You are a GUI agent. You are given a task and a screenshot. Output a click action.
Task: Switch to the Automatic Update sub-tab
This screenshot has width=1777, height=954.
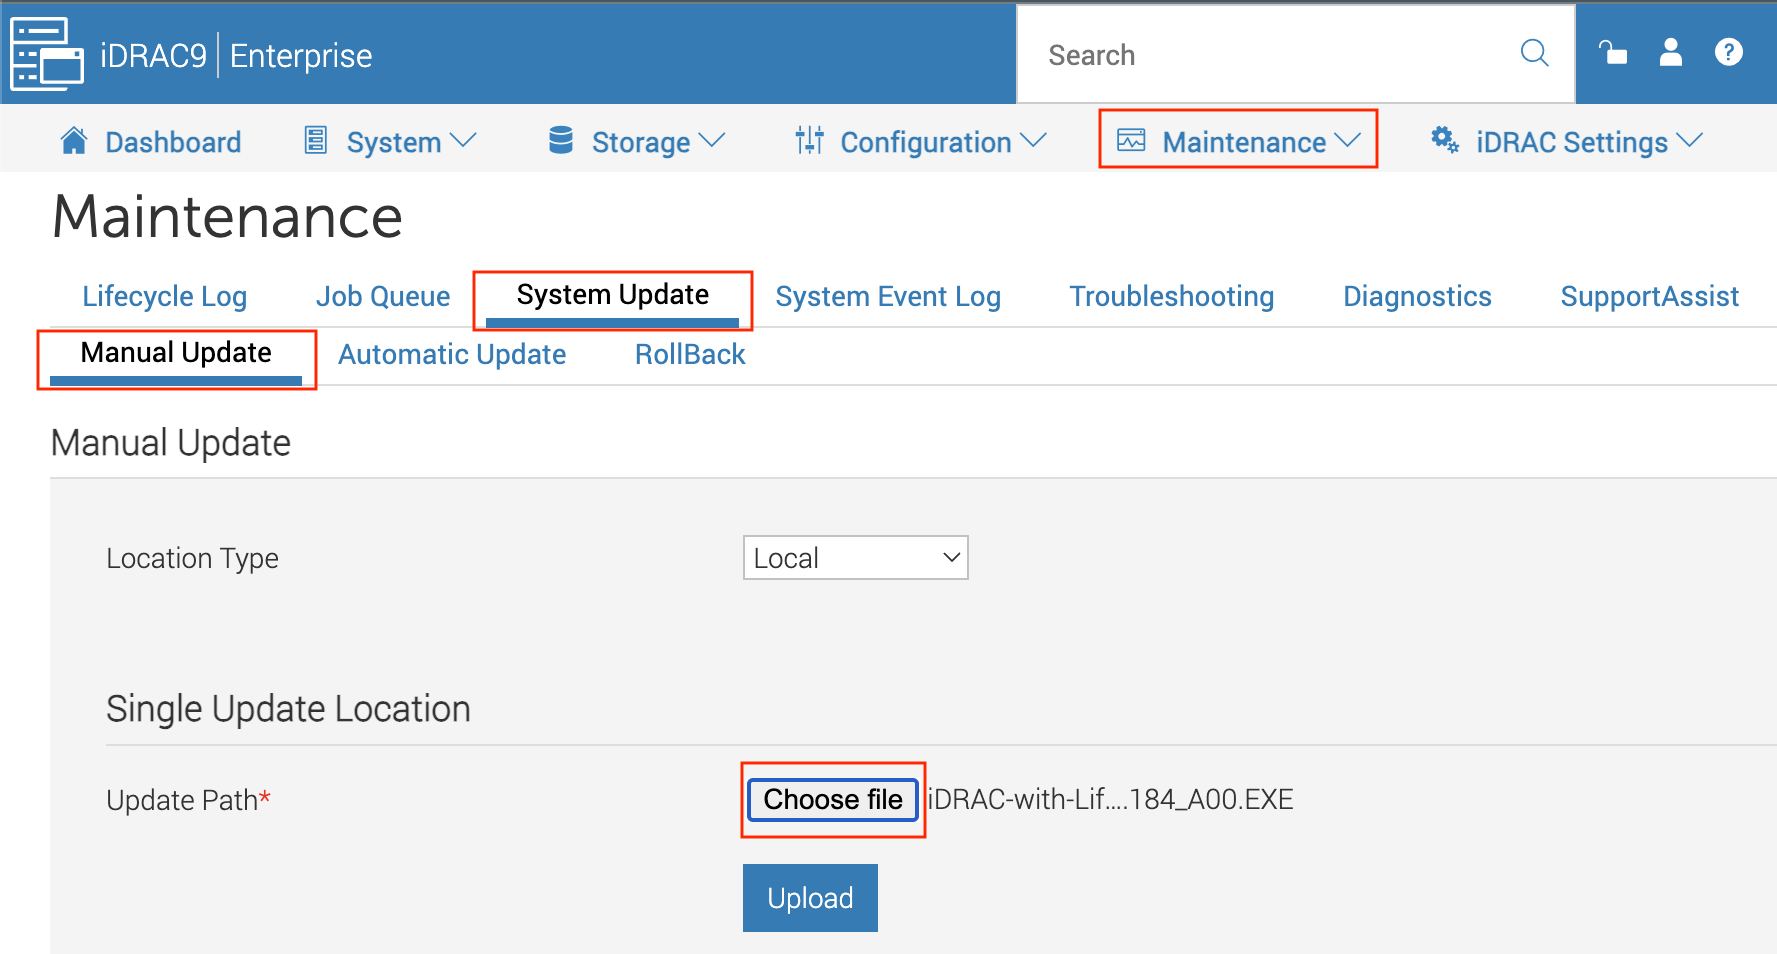point(452,354)
